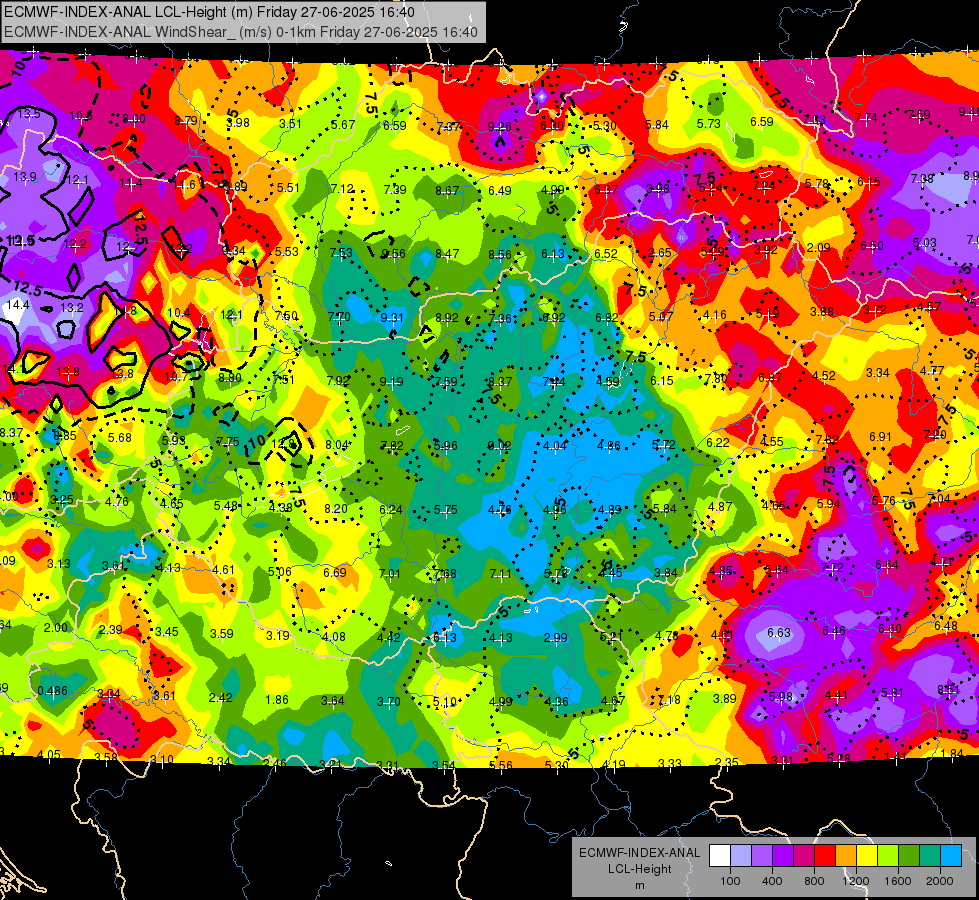Click the map value 6.91
The height and width of the screenshot is (900, 979).
(880, 437)
